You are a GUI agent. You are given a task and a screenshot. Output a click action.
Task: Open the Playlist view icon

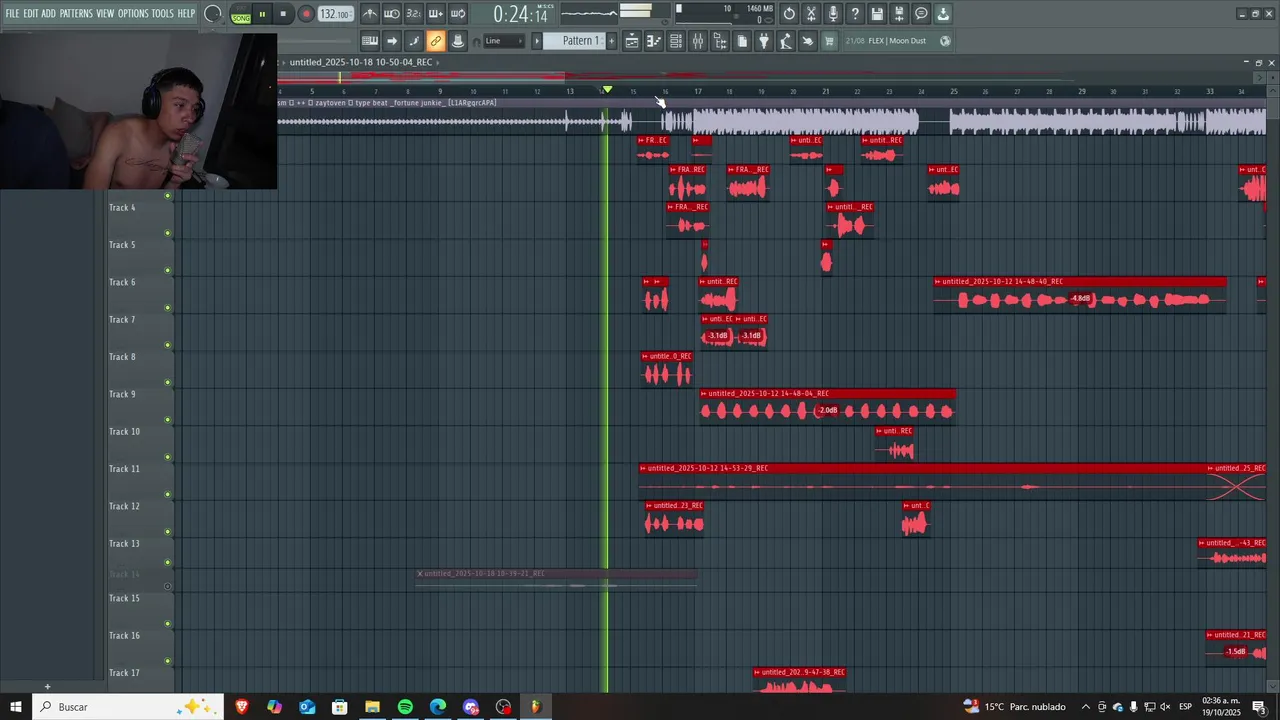pyautogui.click(x=632, y=41)
